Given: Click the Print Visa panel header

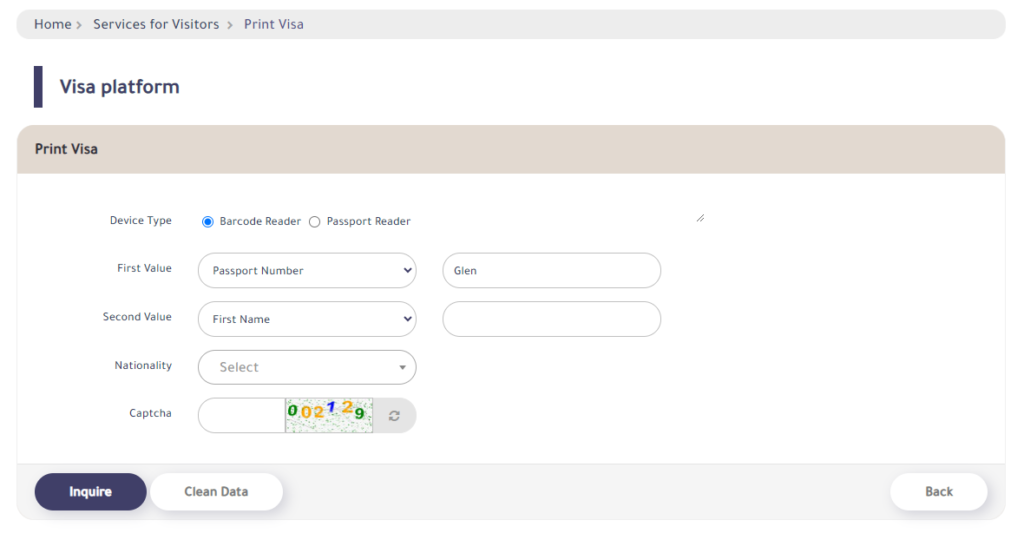Looking at the screenshot, I should [x=511, y=150].
